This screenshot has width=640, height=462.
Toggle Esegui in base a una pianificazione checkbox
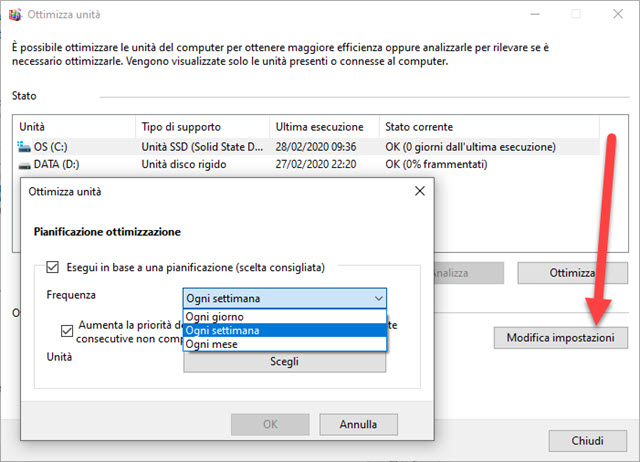coord(53,267)
